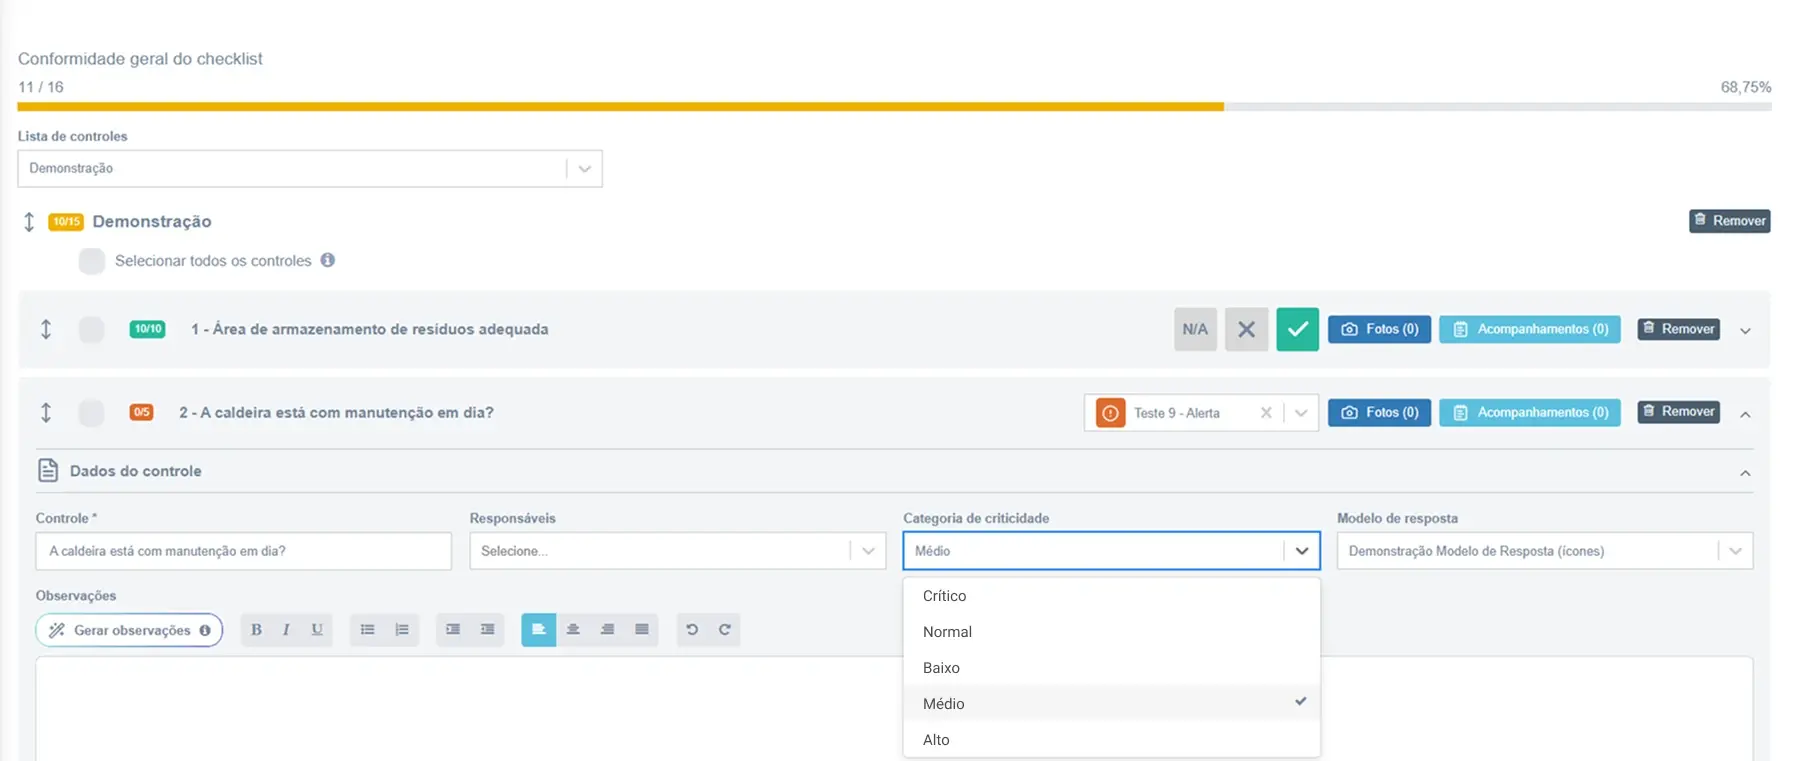
Task: Select checkbox for control 1 row
Action: [x=91, y=329]
